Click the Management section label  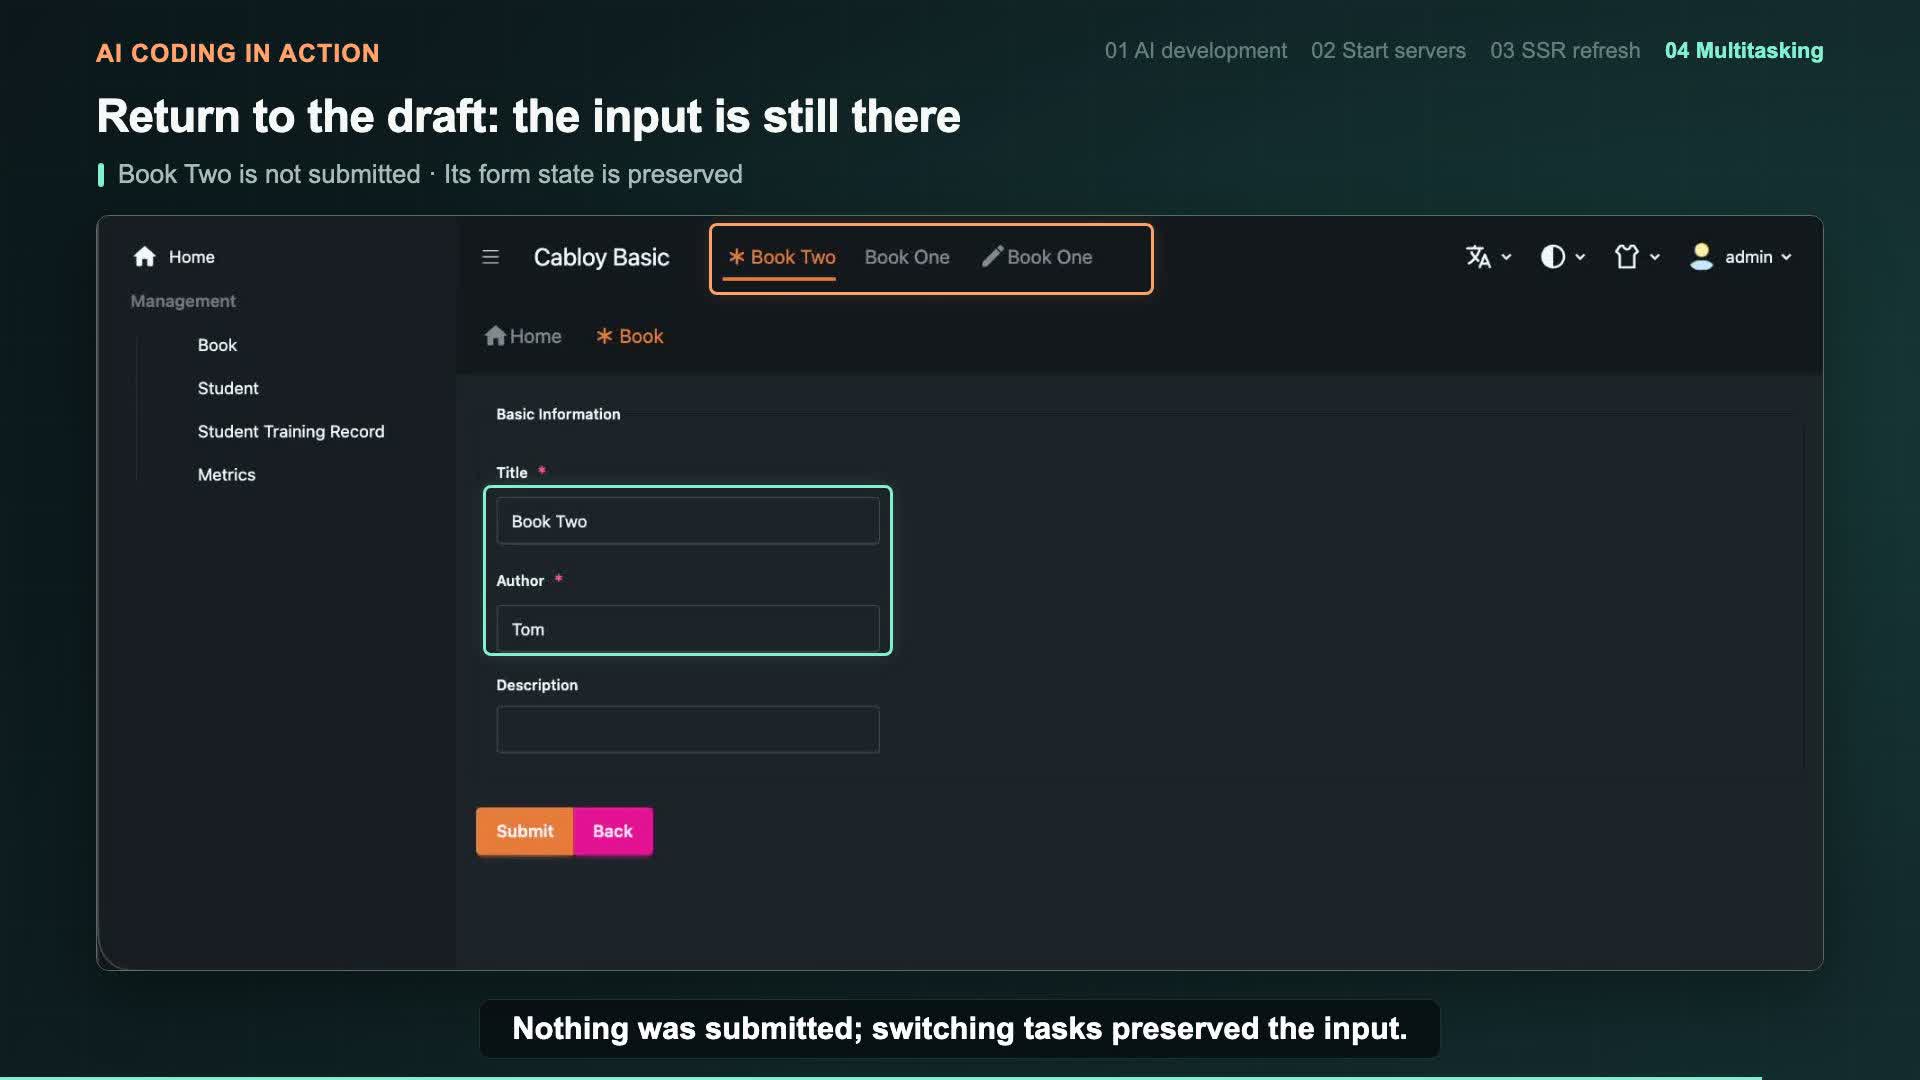point(183,301)
